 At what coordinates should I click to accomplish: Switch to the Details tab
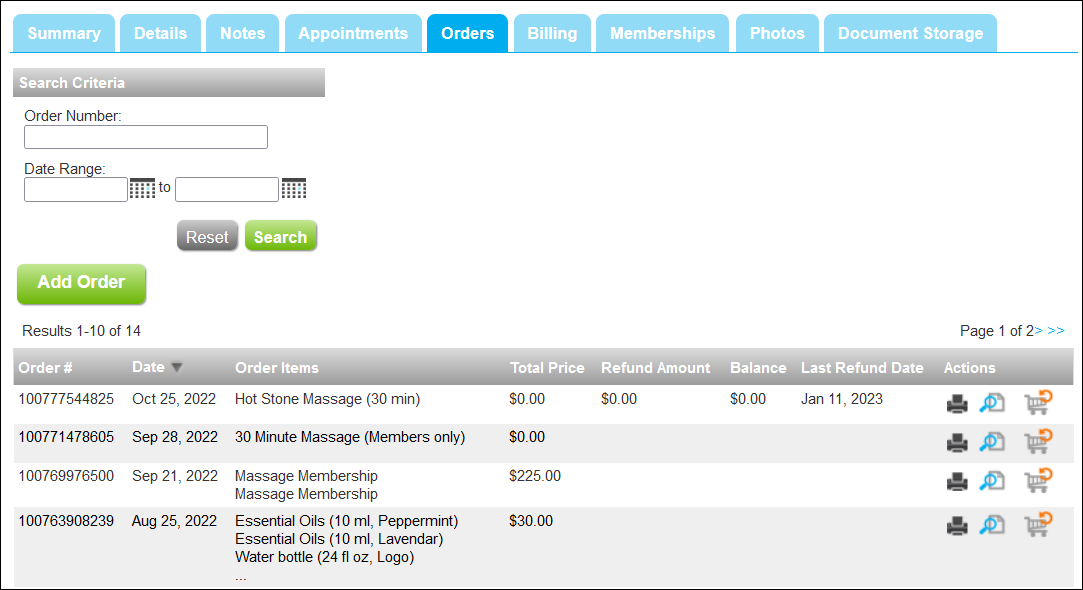tap(160, 33)
